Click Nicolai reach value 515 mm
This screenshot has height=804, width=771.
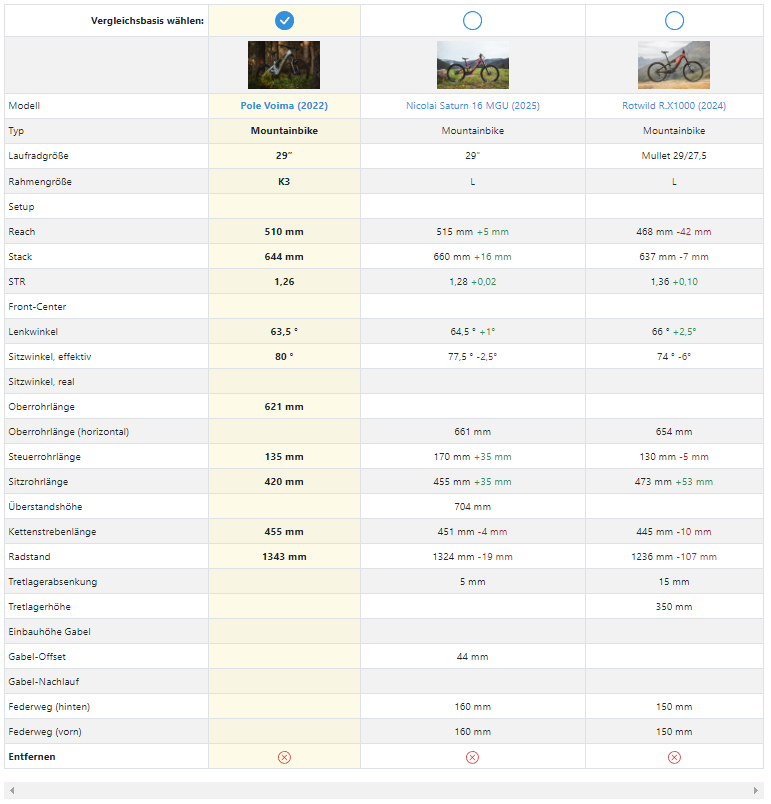tap(454, 232)
